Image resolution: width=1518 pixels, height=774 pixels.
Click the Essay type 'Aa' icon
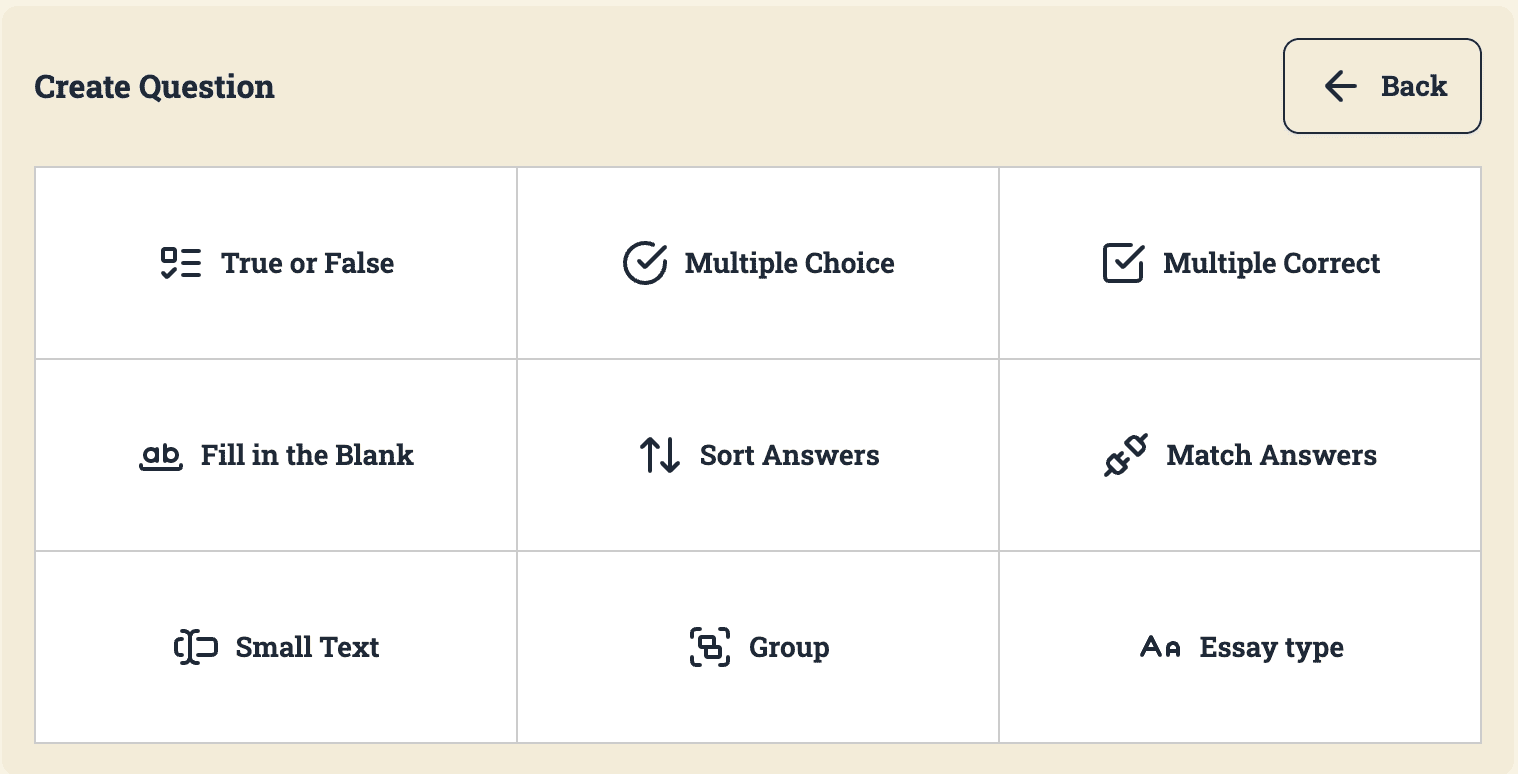[1161, 648]
